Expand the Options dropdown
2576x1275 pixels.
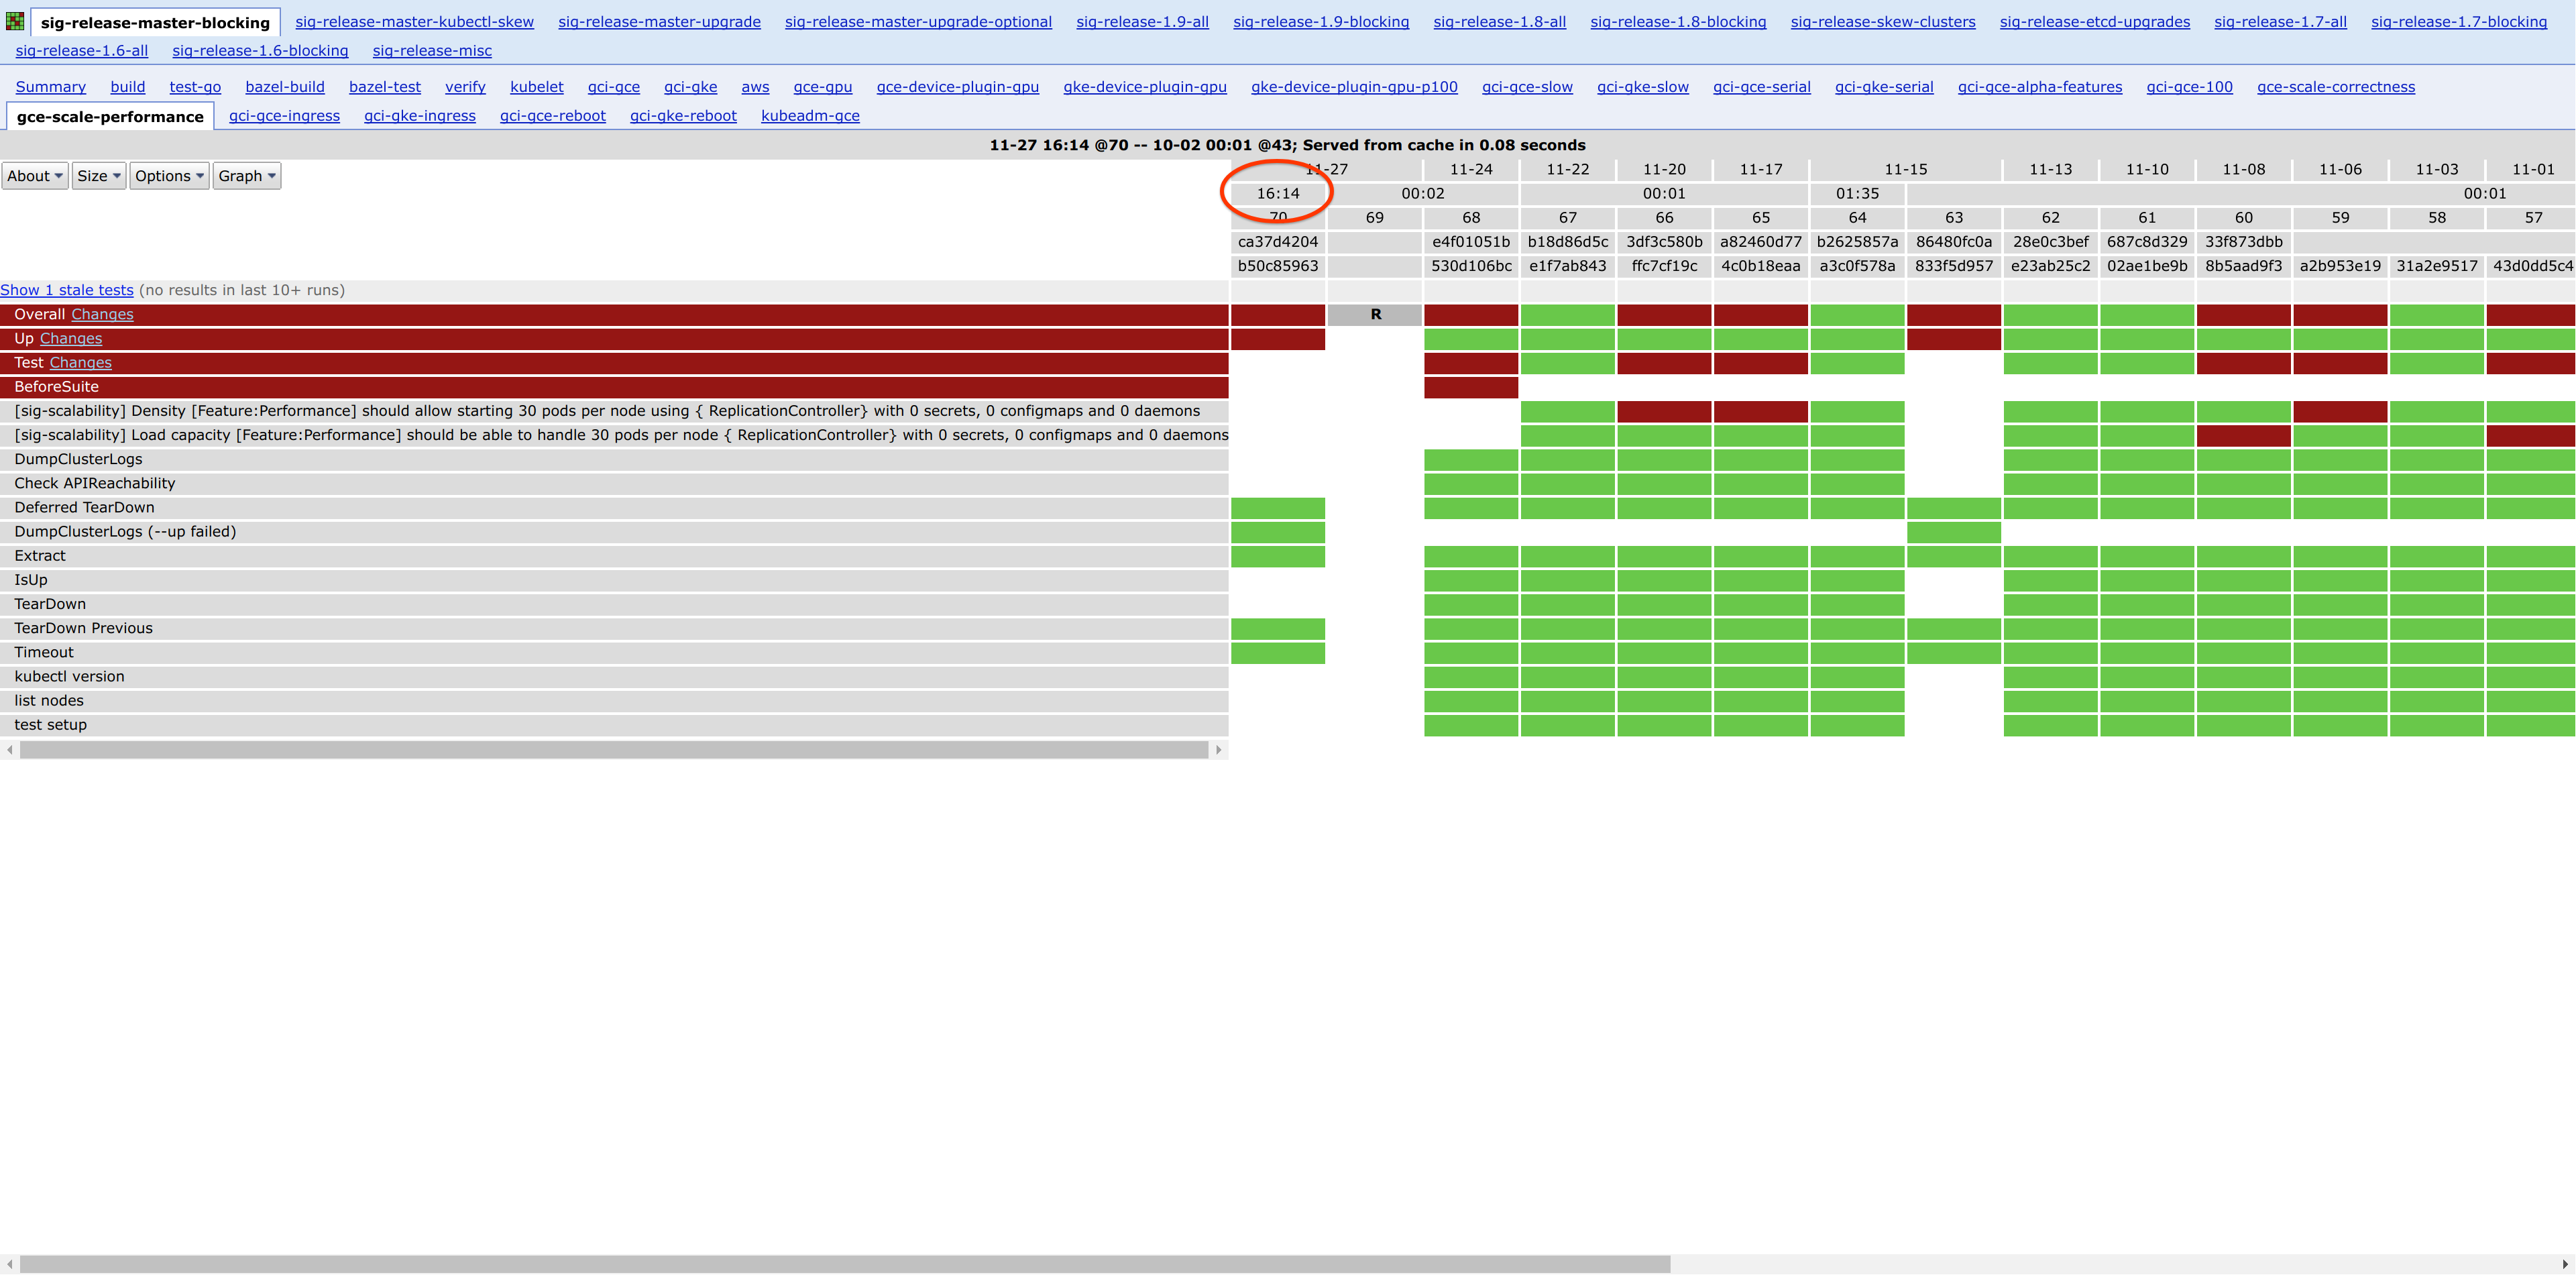(x=169, y=176)
